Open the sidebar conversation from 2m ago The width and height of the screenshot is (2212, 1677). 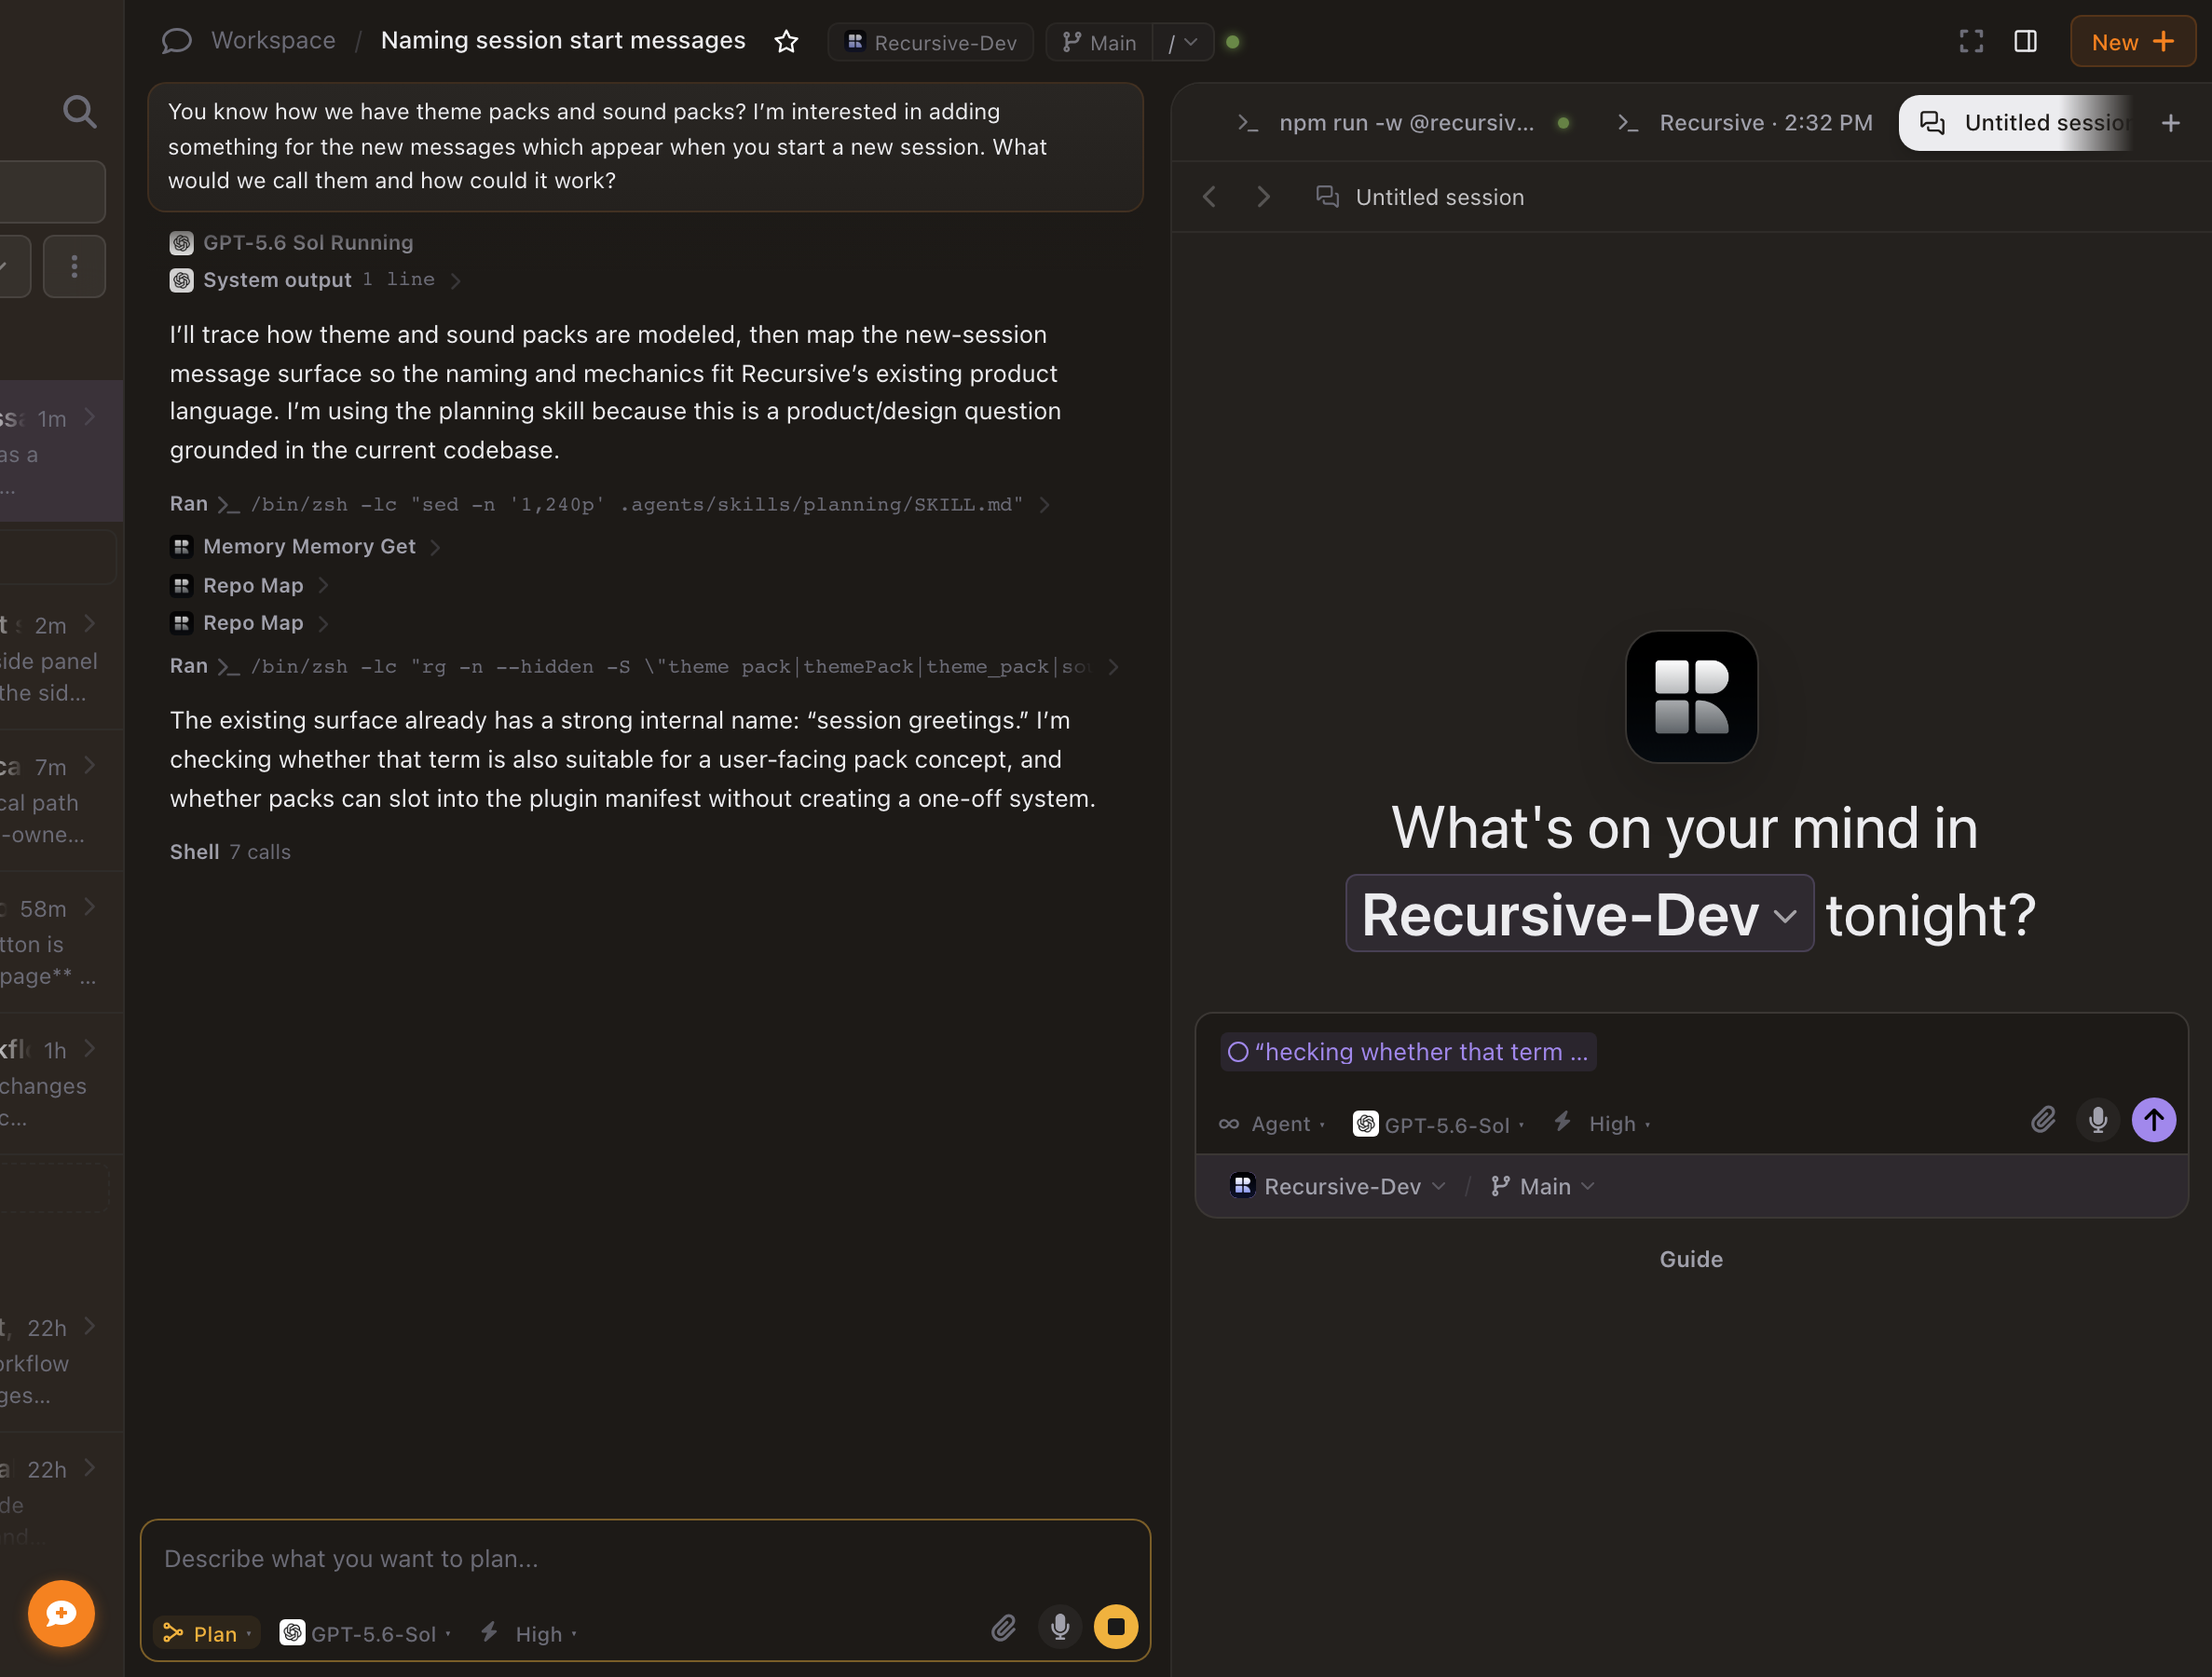point(61,658)
